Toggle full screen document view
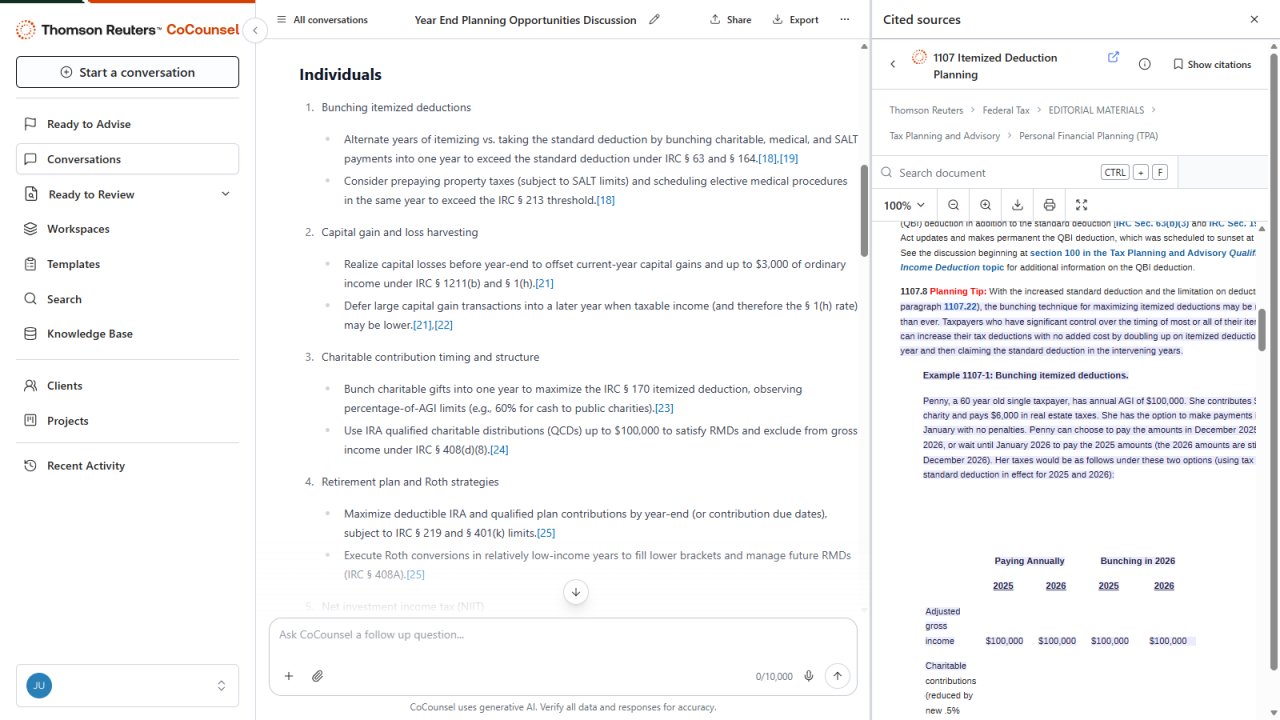Viewport: 1280px width, 720px height. 1081,205
